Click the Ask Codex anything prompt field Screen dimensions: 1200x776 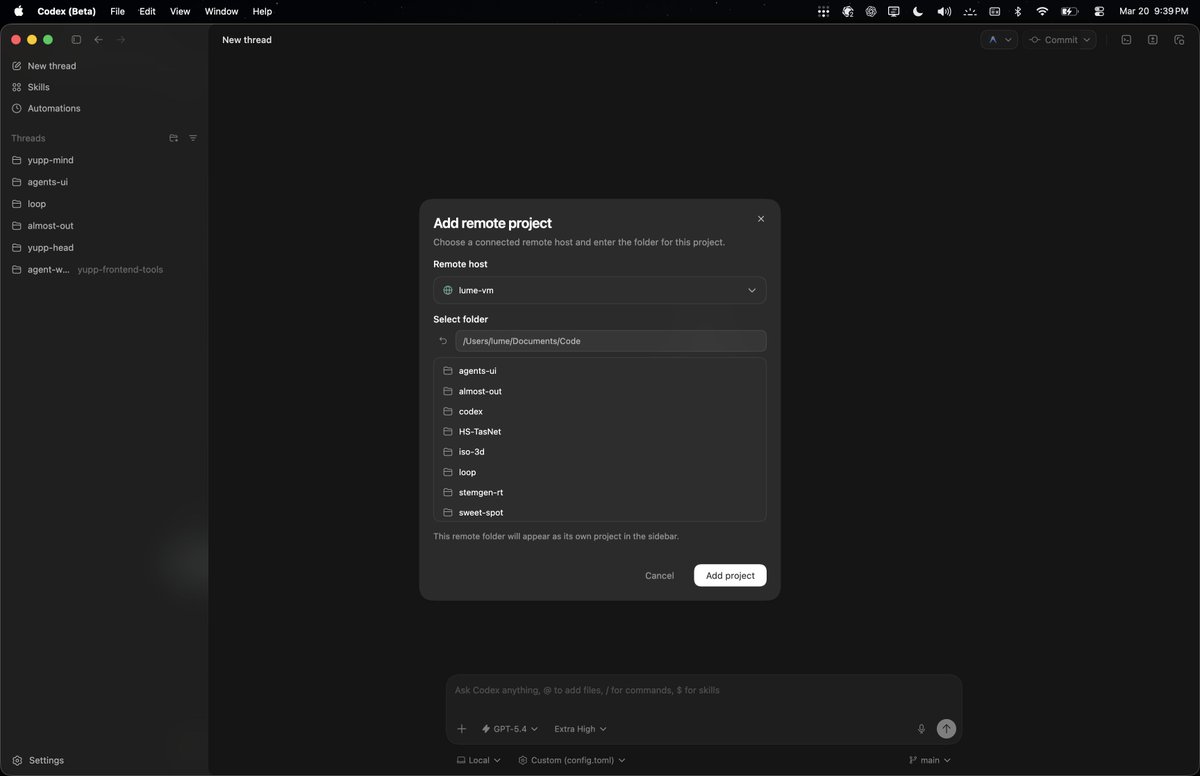click(704, 690)
